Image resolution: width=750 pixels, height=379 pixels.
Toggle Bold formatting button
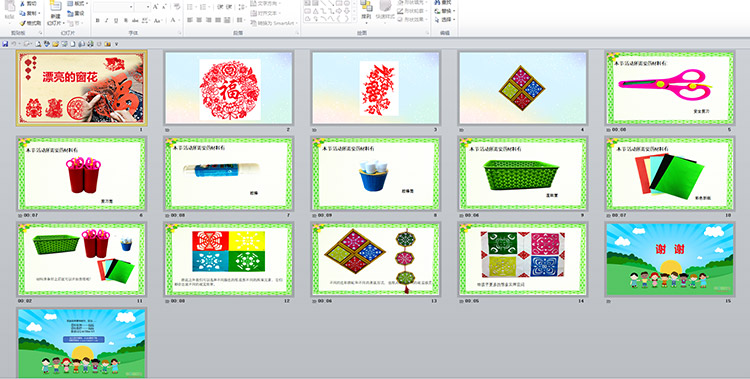pyautogui.click(x=97, y=20)
